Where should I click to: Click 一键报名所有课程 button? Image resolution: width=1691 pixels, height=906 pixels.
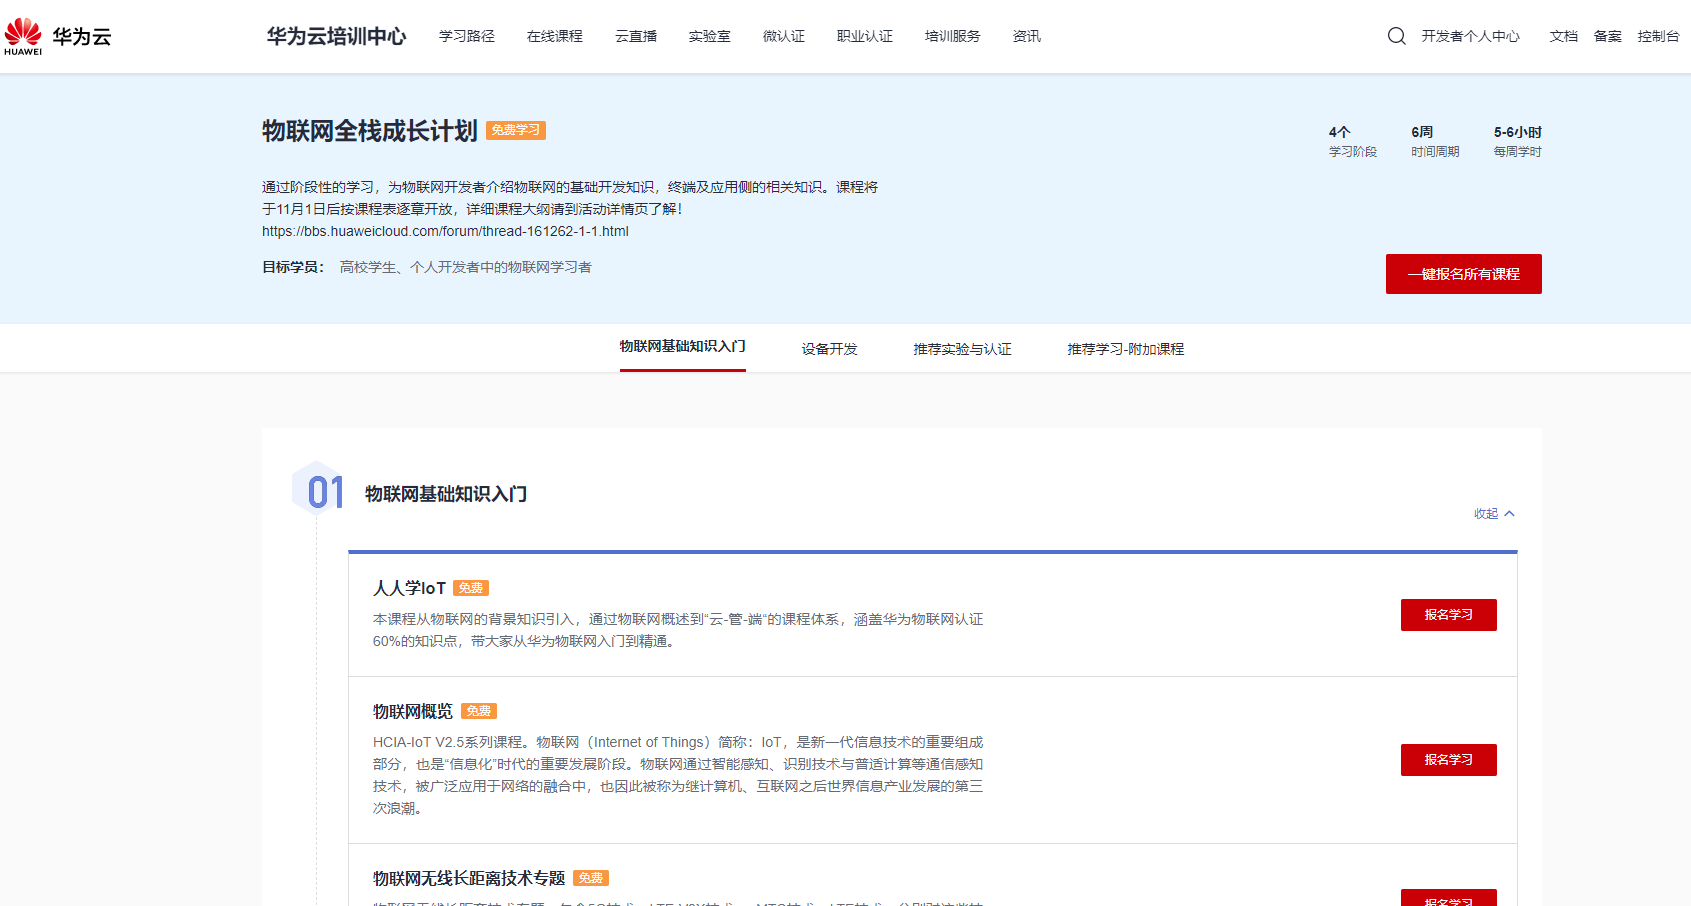pos(1463,273)
